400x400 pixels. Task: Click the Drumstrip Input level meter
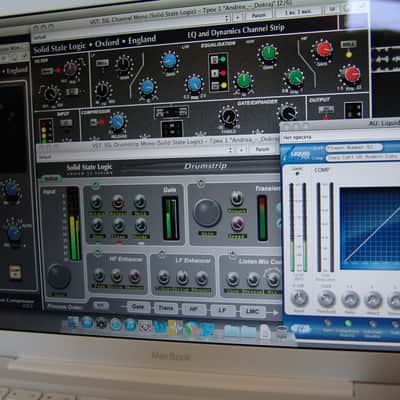pos(73,224)
